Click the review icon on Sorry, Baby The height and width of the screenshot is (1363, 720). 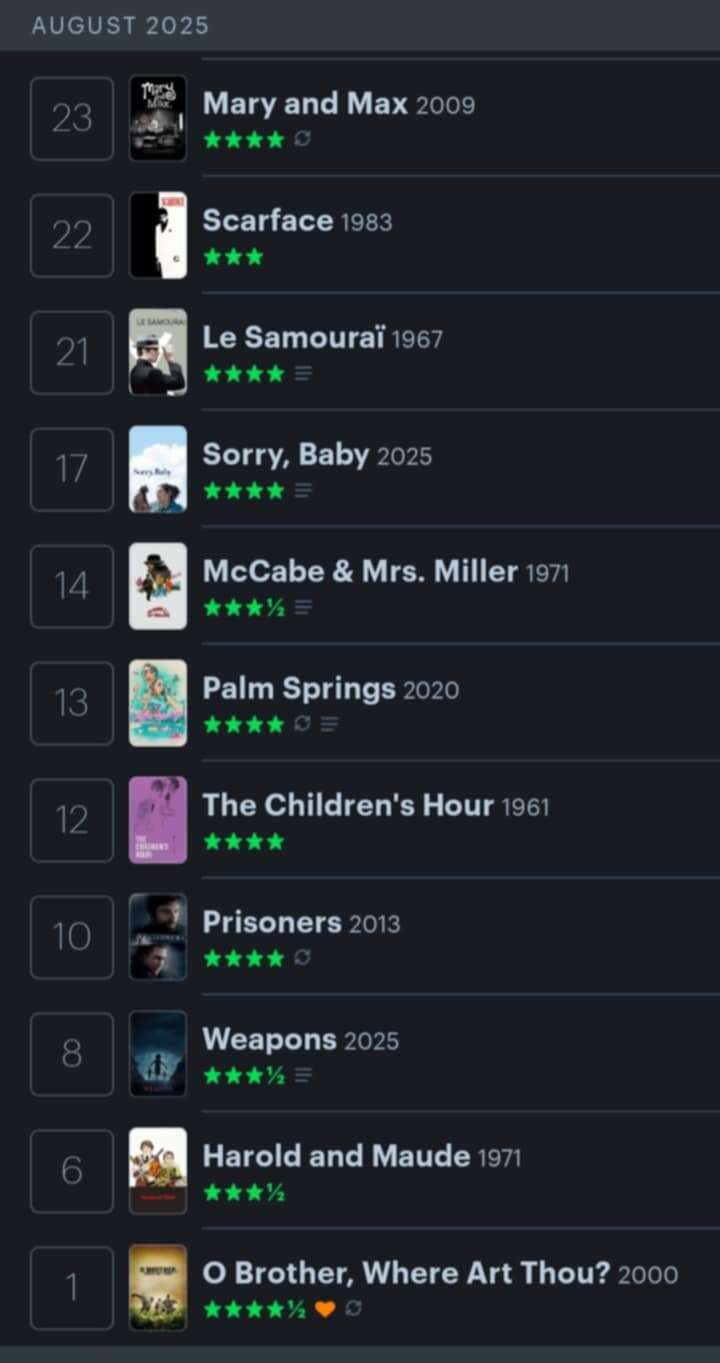click(x=303, y=491)
